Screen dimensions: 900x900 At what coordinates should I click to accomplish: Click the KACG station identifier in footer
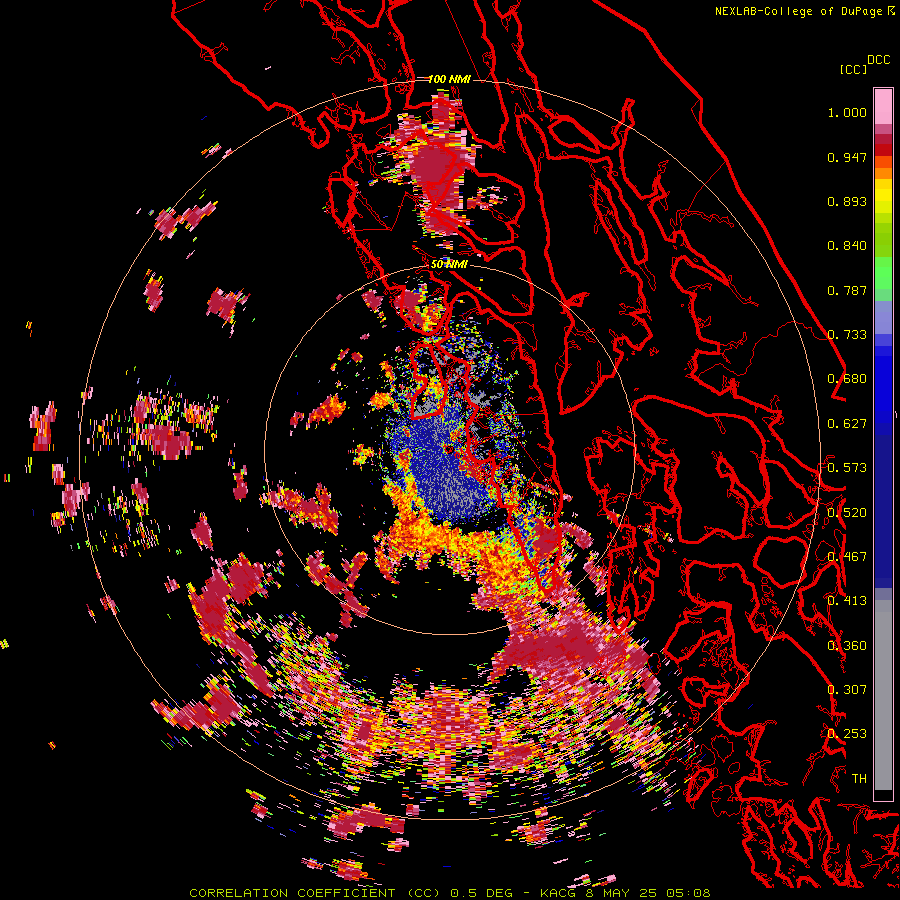click(558, 893)
